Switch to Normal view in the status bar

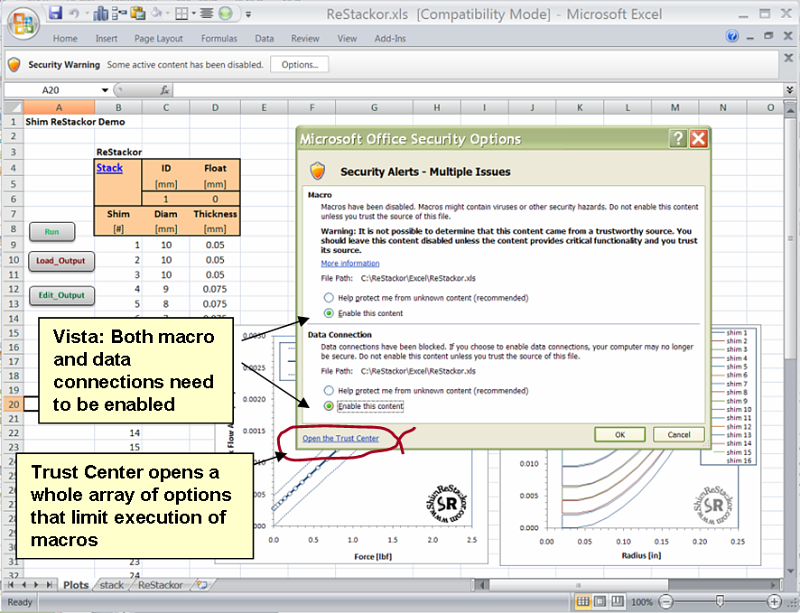(583, 602)
